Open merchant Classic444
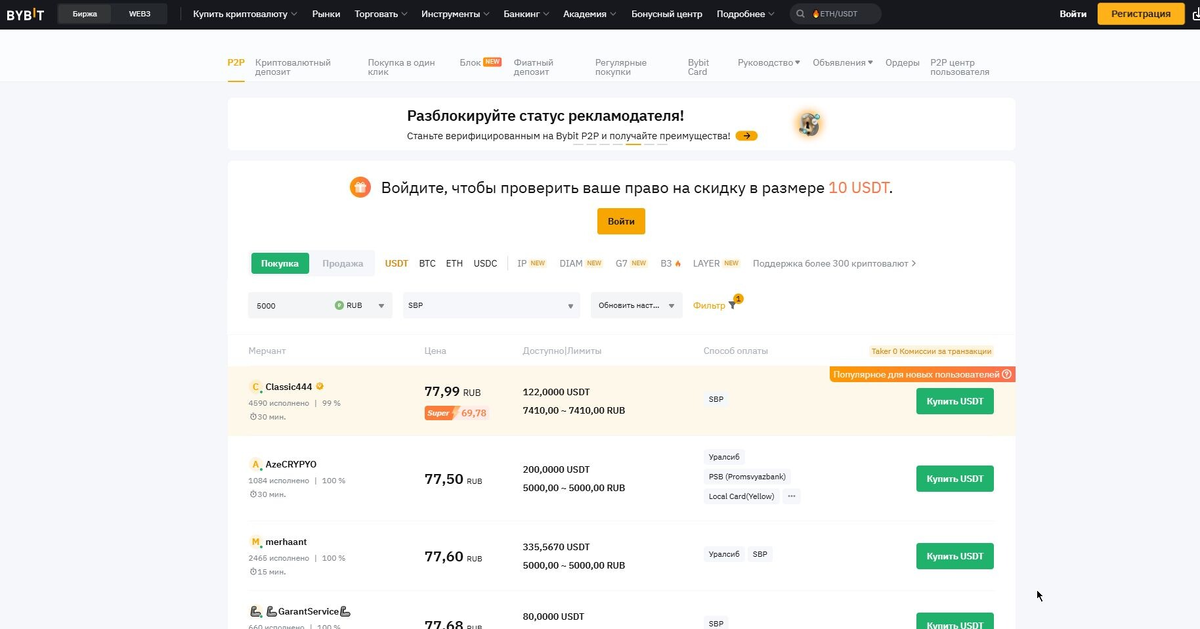The image size is (1200, 629). point(289,386)
